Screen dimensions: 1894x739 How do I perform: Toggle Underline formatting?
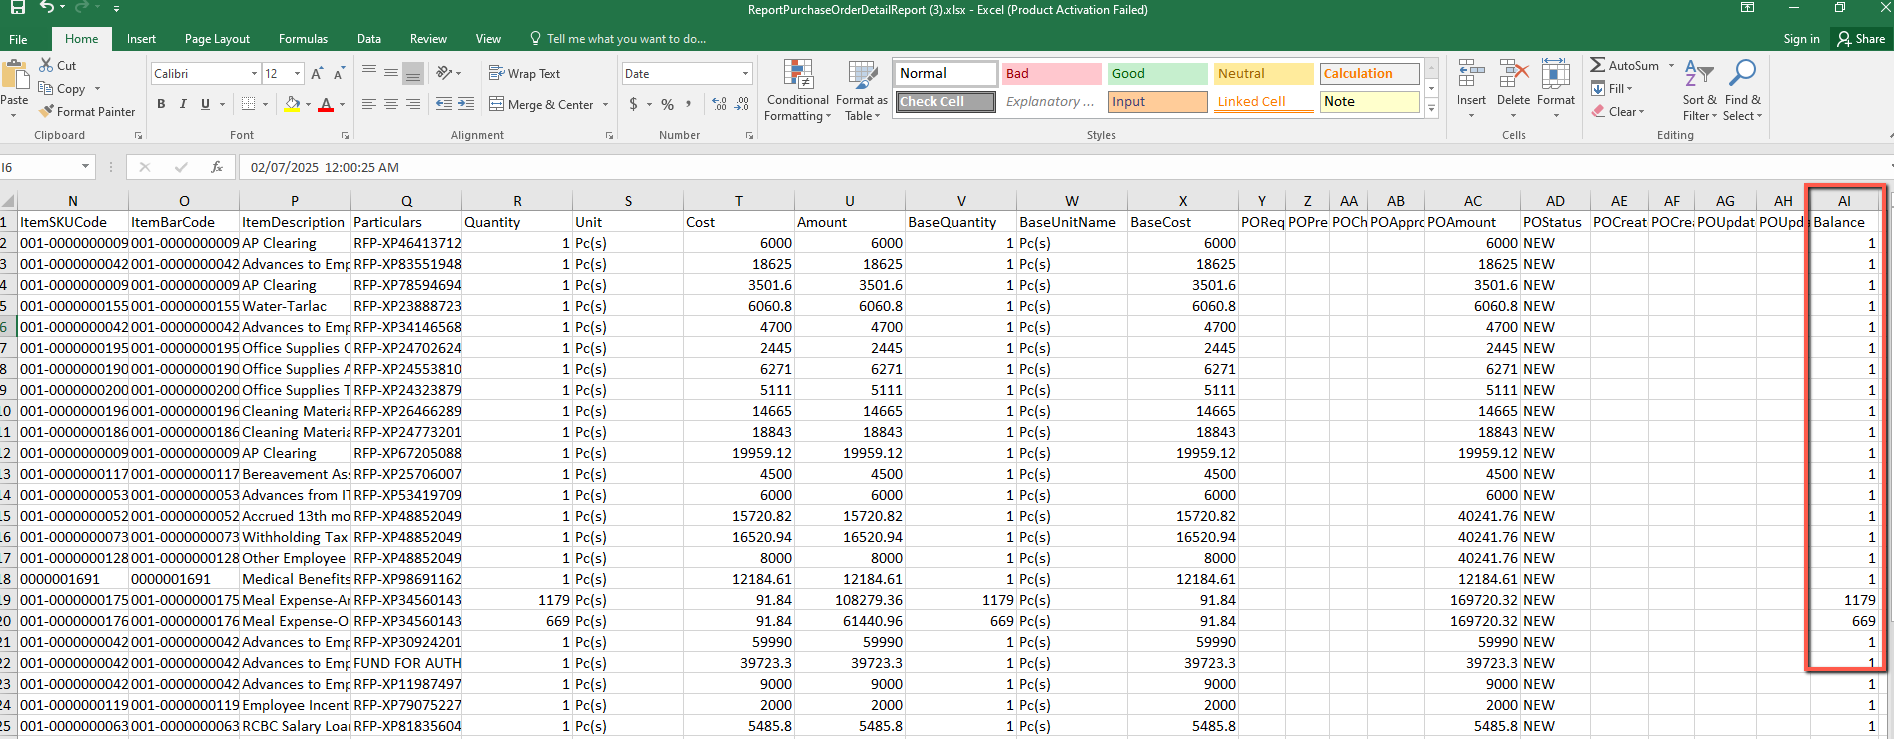205,104
